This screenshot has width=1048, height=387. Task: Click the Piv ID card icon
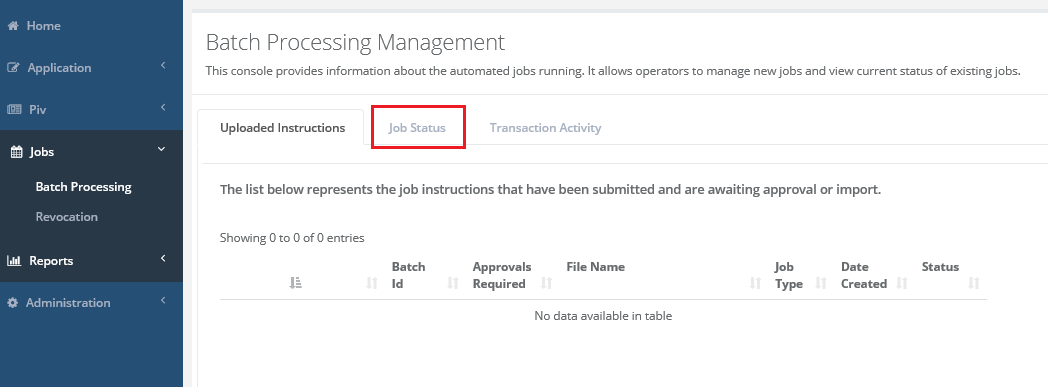pyautogui.click(x=14, y=110)
